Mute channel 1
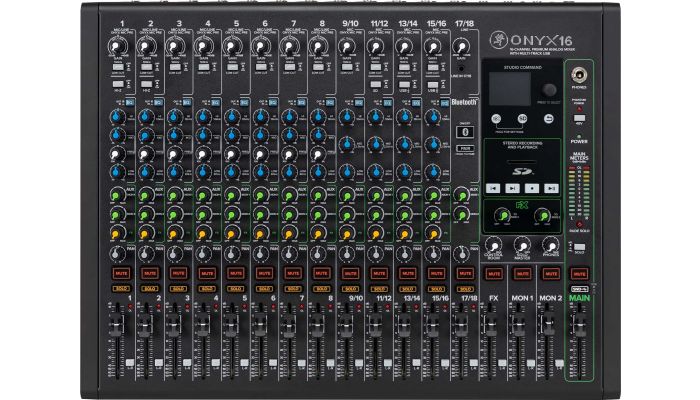The height and width of the screenshot is (400, 700). 122,271
